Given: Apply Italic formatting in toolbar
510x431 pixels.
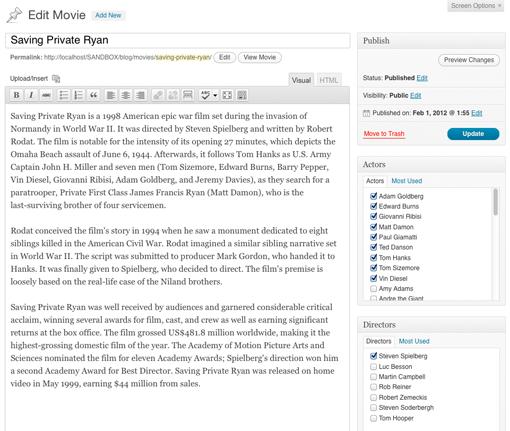Looking at the screenshot, I should pyautogui.click(x=31, y=95).
